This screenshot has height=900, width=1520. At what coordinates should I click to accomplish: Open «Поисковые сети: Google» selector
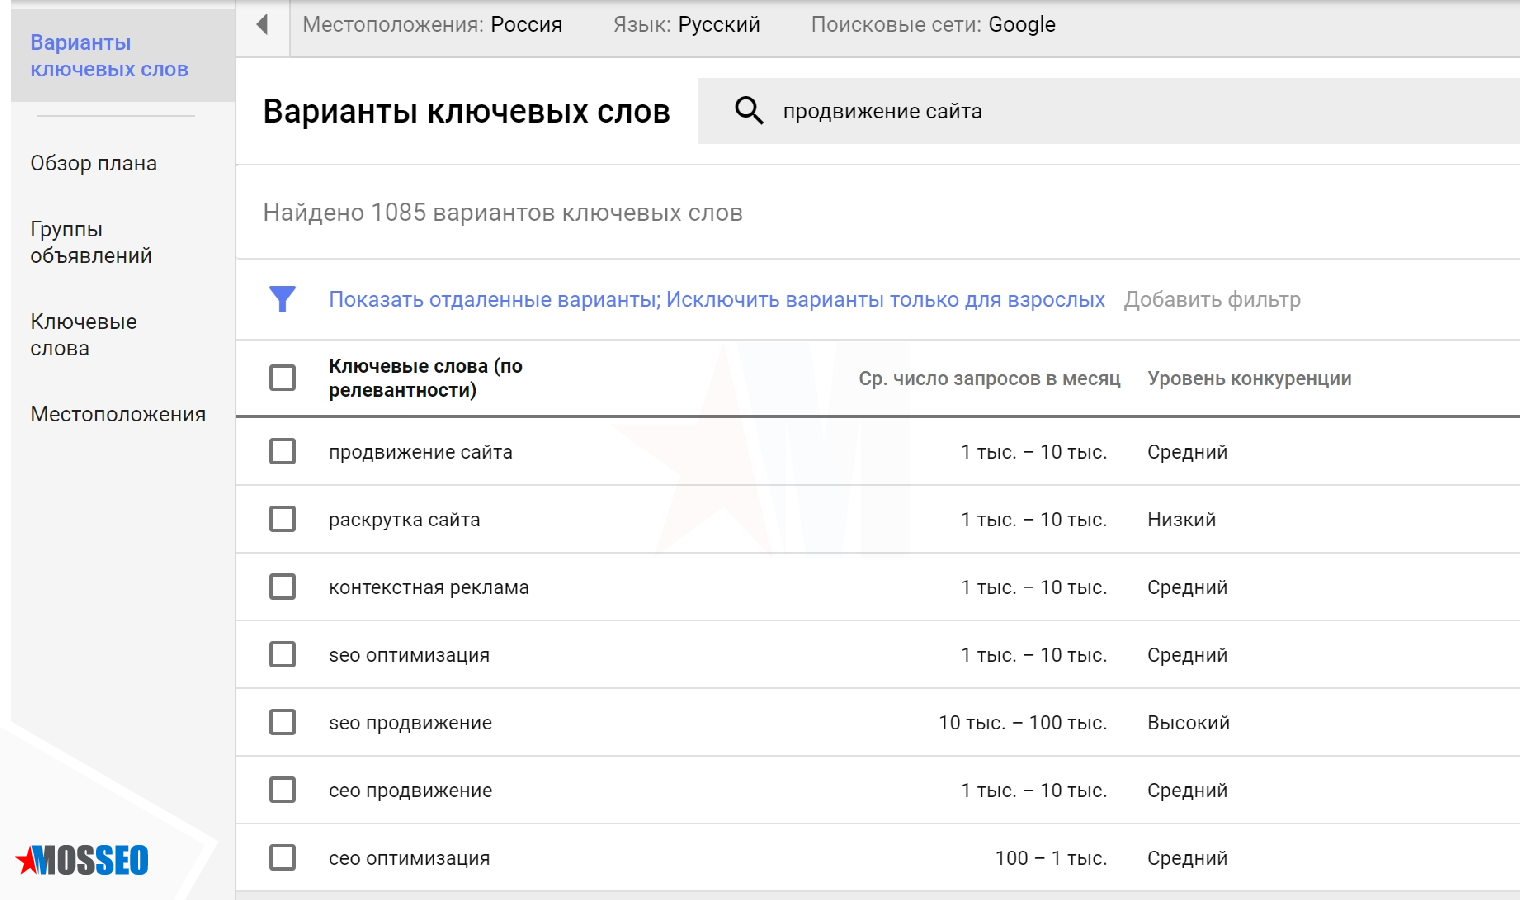pos(932,24)
